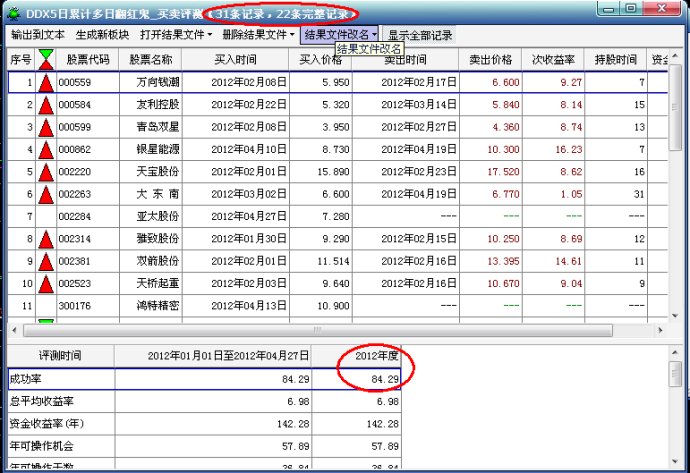Close the evaluation window

pos(661,9)
